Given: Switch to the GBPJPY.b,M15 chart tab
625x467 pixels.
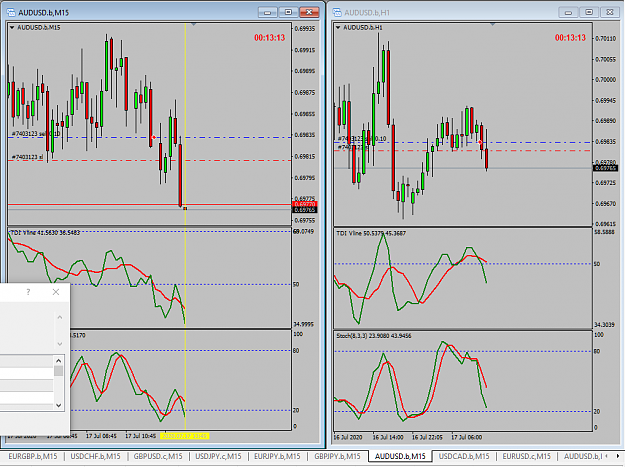Looking at the screenshot, I should pyautogui.click(x=337, y=456).
